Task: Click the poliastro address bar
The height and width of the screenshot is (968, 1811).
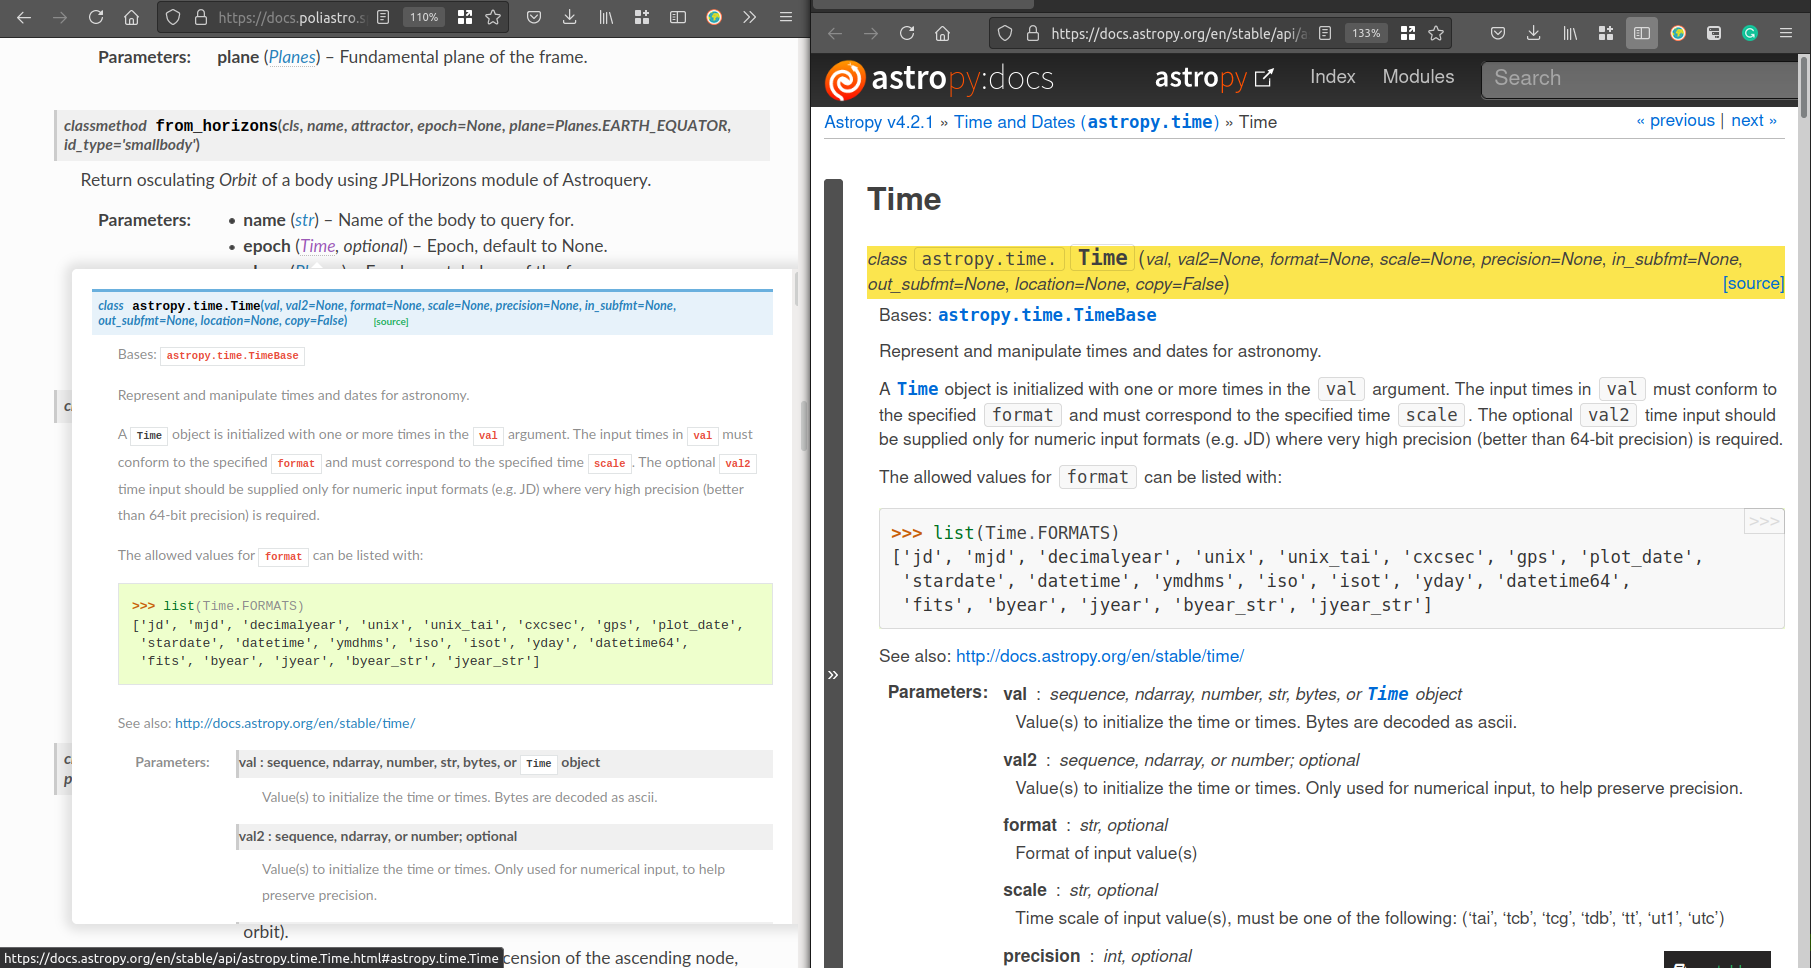Action: click(x=291, y=17)
